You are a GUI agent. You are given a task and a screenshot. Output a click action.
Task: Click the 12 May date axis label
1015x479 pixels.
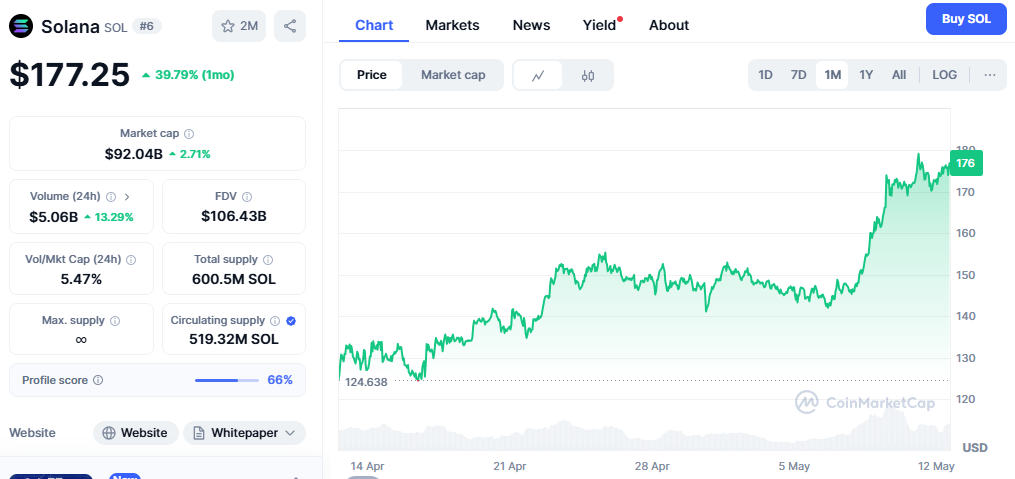pos(937,466)
